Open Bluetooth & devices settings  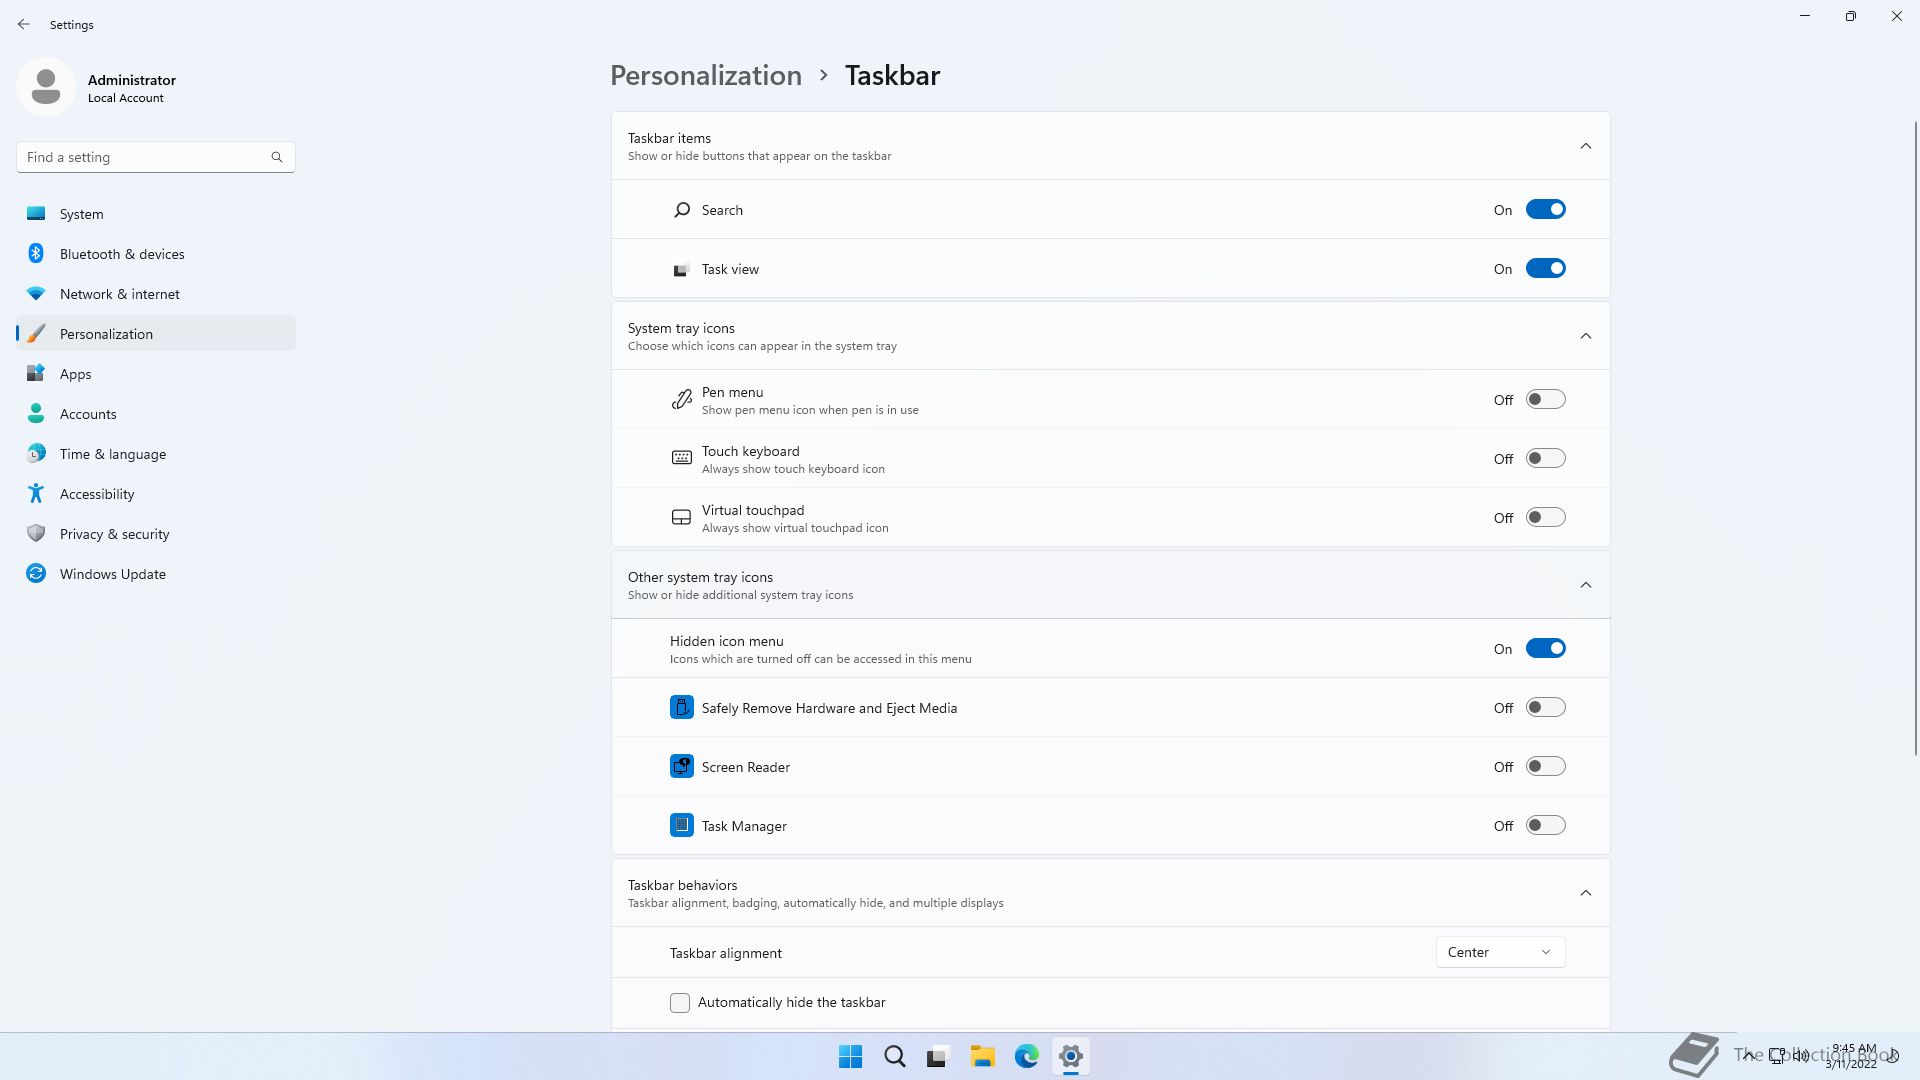click(x=122, y=254)
